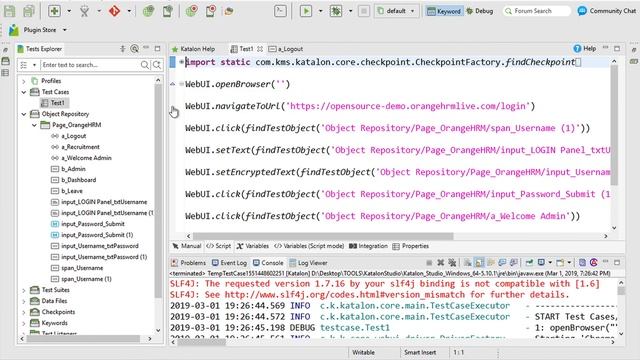
Task: Expand the Test Suites node
Action: click(x=24, y=291)
